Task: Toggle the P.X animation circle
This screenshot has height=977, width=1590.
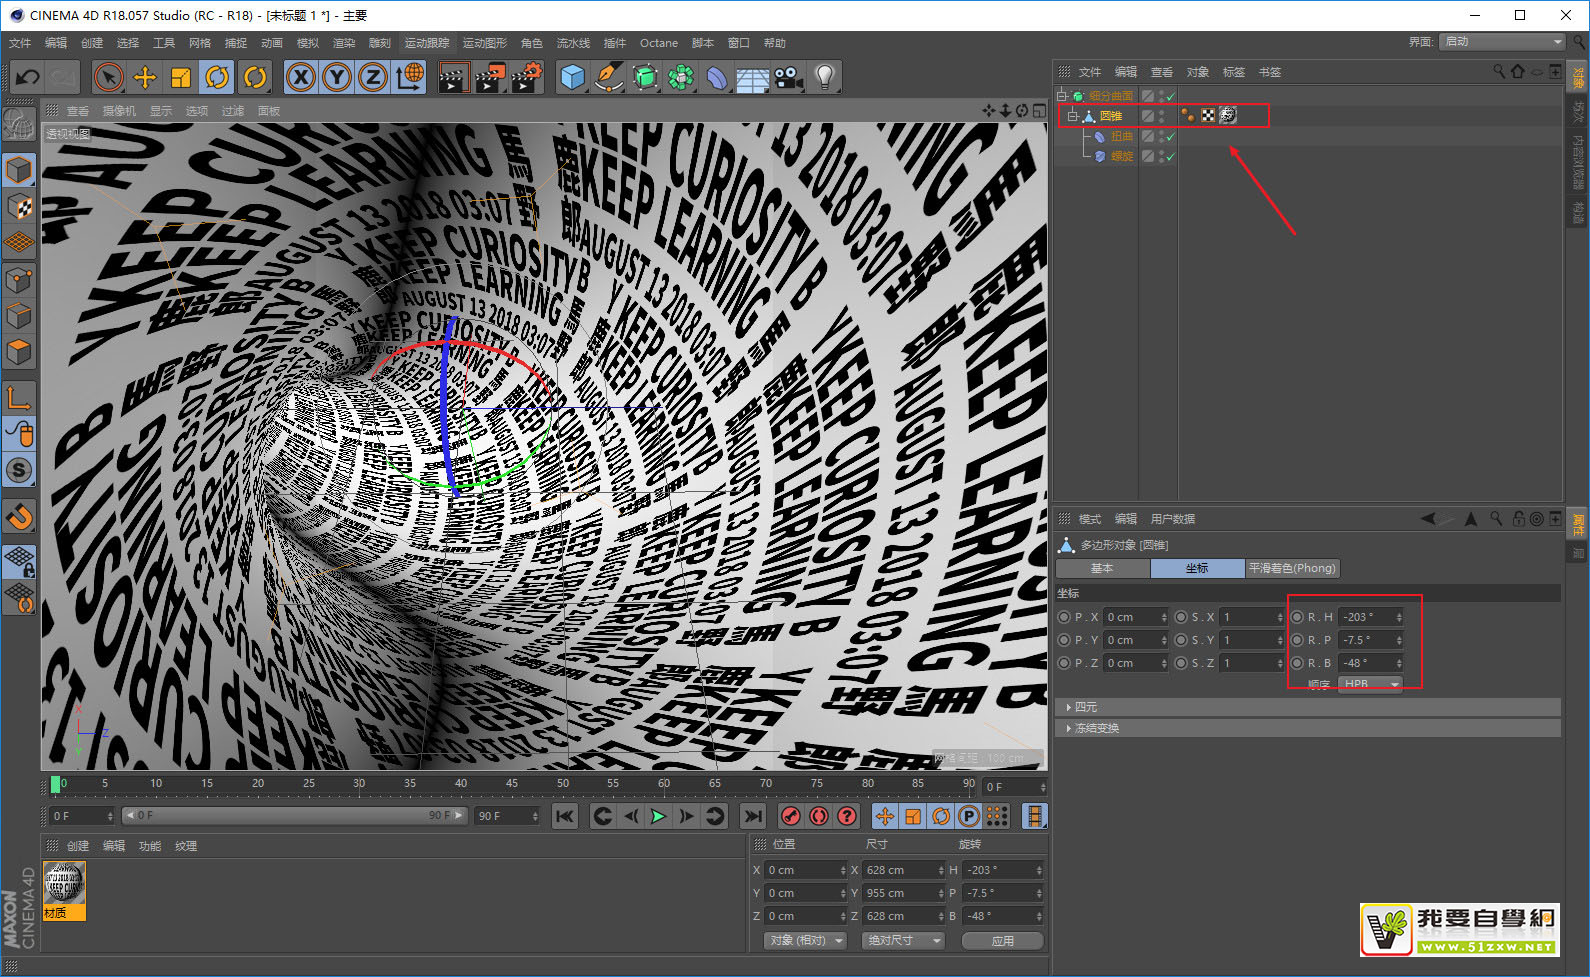Action: (1064, 617)
